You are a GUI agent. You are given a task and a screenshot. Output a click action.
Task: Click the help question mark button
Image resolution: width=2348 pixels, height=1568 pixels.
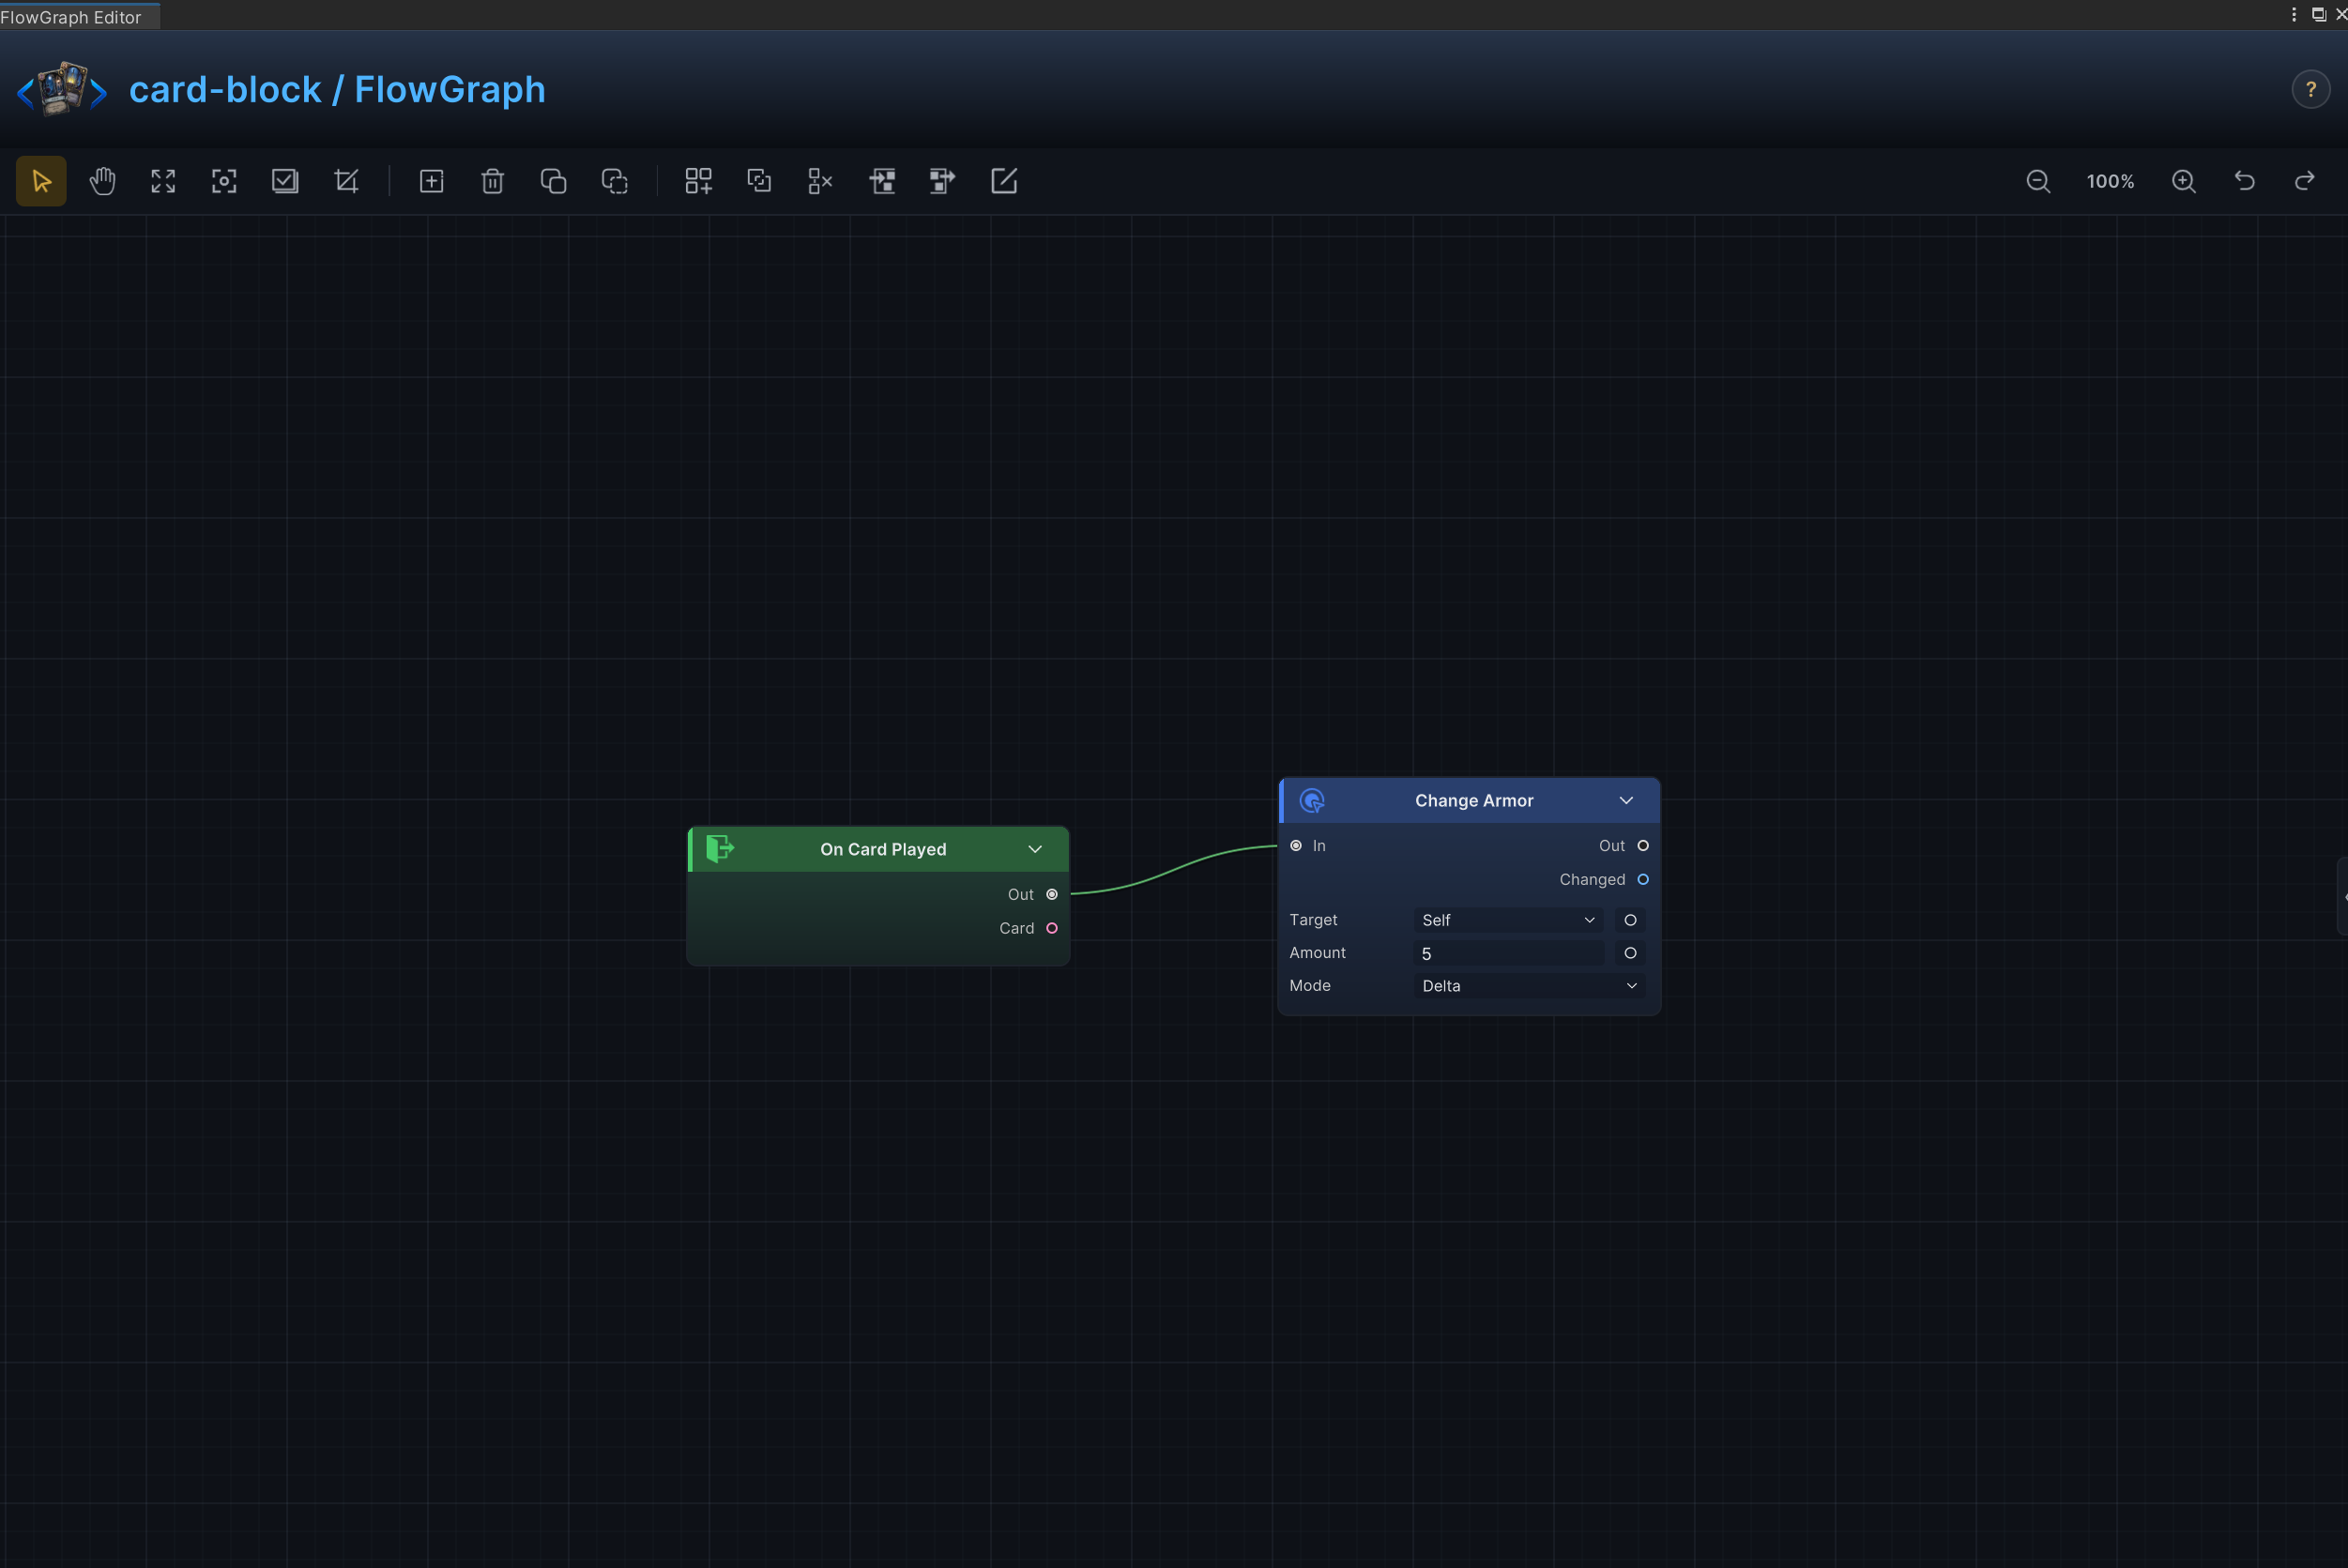[2311, 90]
